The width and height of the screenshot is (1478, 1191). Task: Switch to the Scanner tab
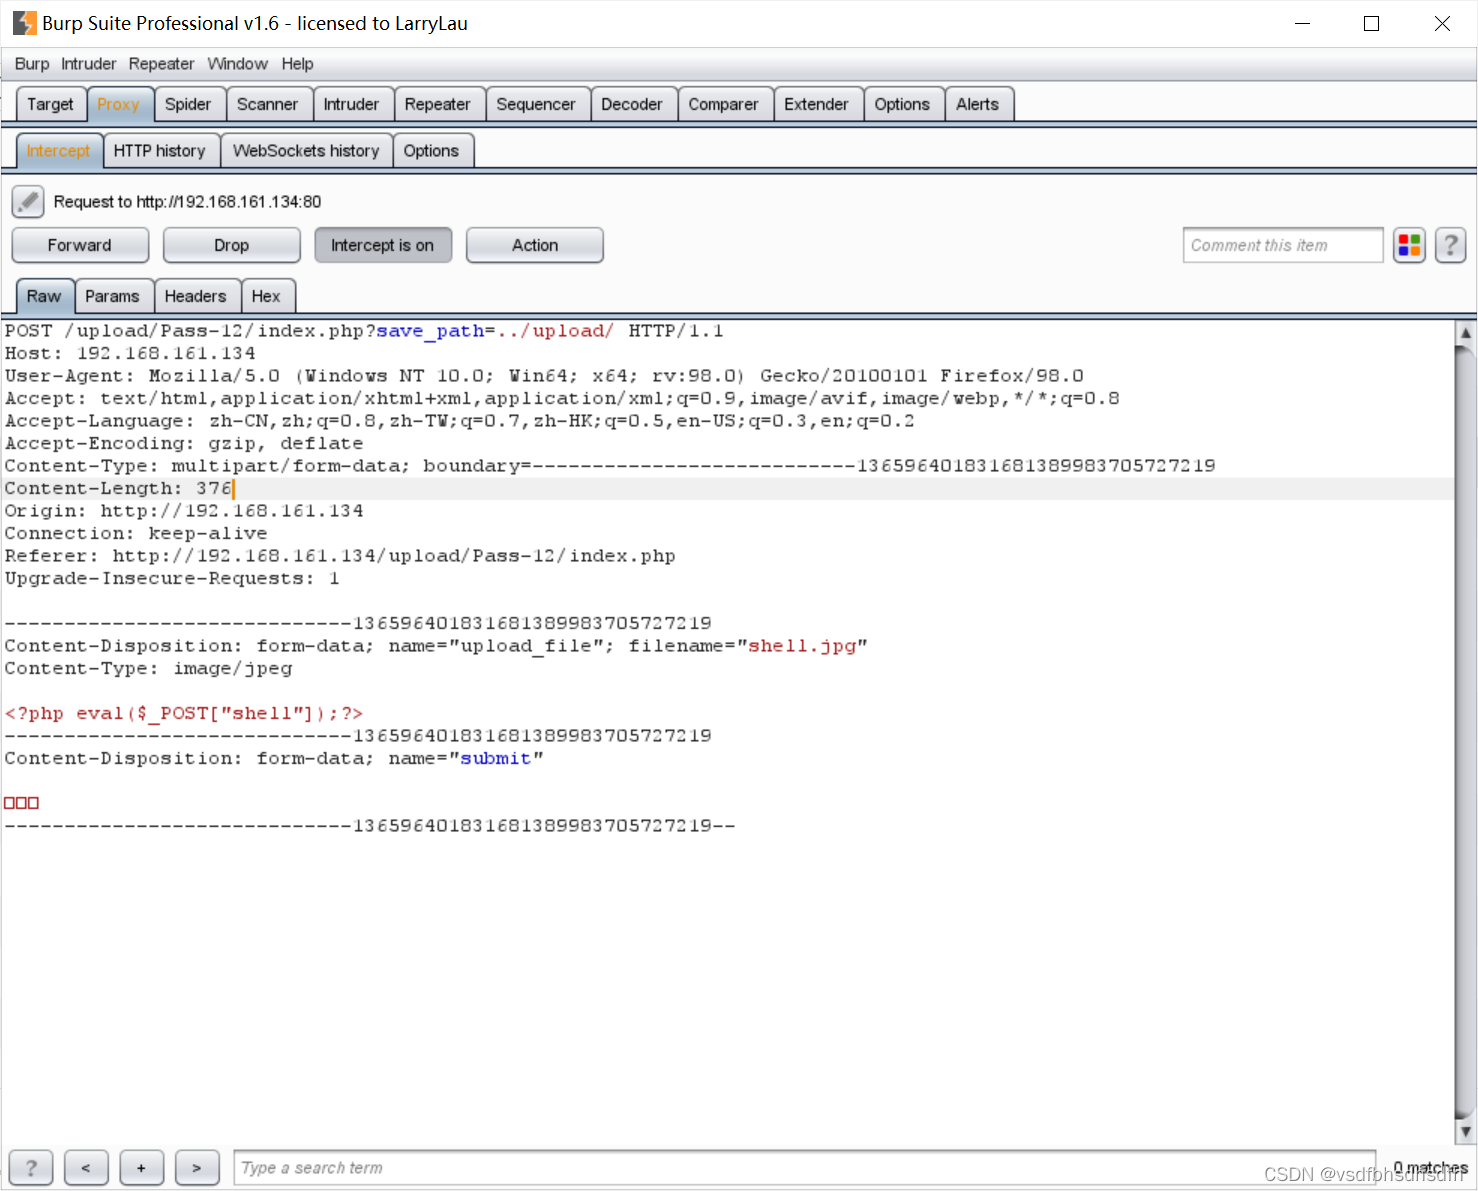[267, 104]
